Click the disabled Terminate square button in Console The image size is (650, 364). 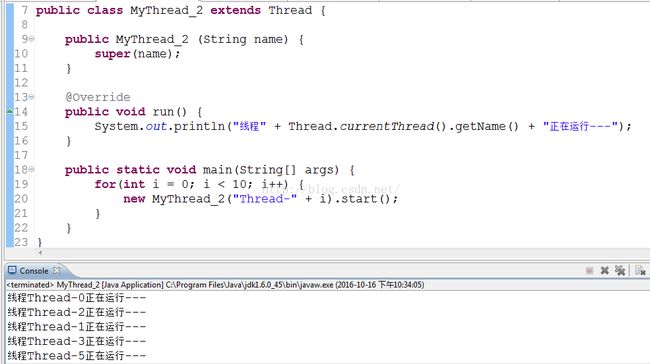(589, 271)
